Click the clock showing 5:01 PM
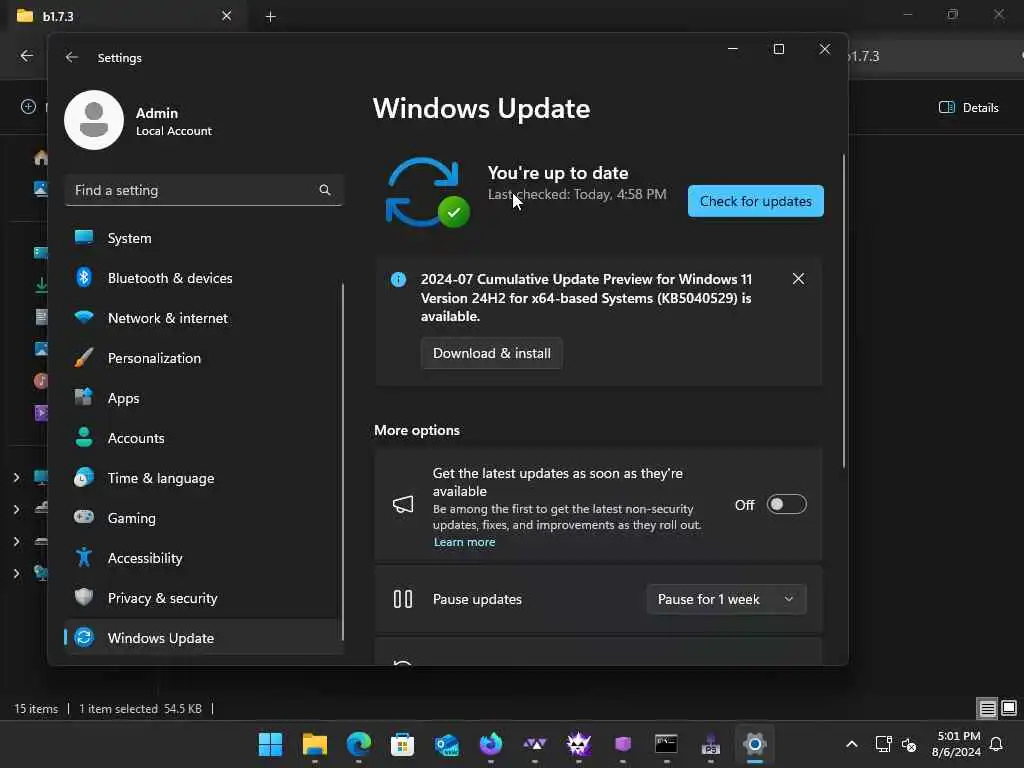This screenshot has height=768, width=1024. (x=957, y=744)
